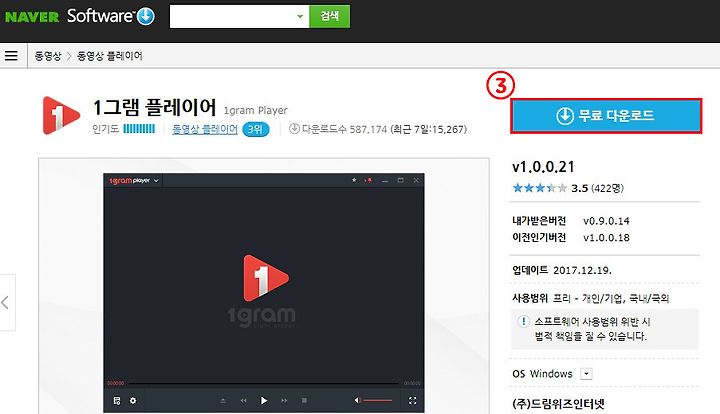Select the 1그램 플레이어 title text
This screenshot has height=414, width=720.
click(x=154, y=108)
